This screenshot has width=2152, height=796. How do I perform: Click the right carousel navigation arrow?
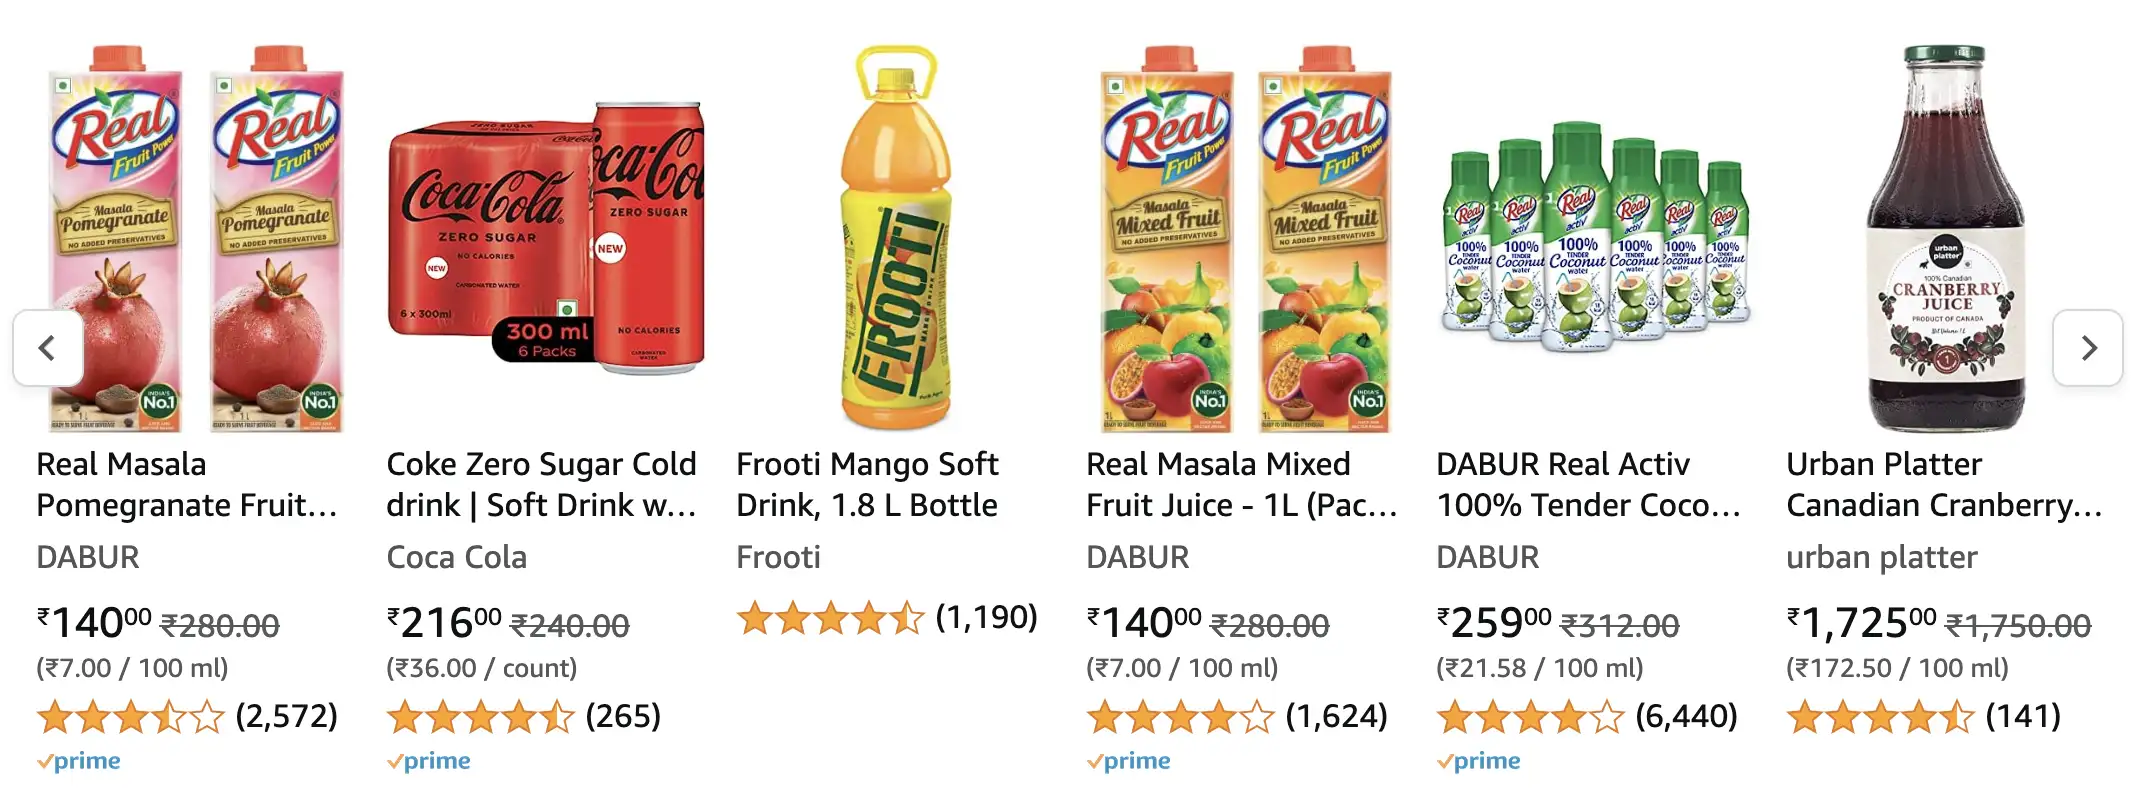coord(2089,349)
